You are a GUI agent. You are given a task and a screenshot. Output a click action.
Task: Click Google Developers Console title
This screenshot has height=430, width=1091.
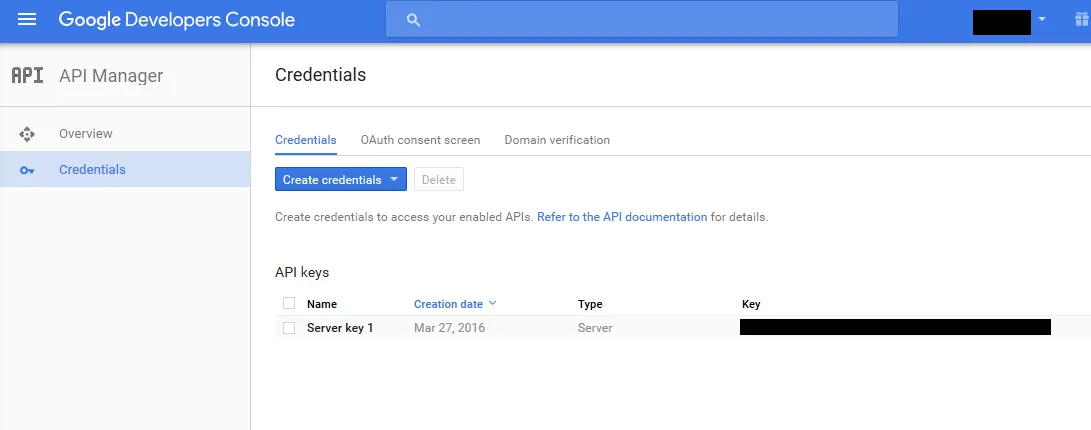[x=177, y=19]
